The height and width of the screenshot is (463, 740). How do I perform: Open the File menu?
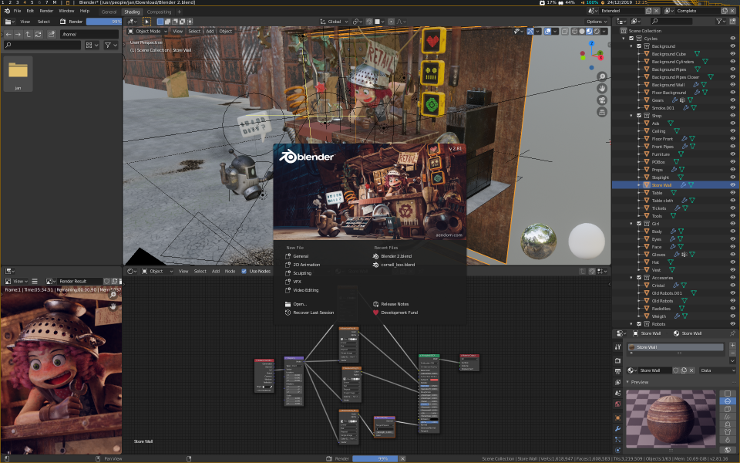[x=17, y=11]
